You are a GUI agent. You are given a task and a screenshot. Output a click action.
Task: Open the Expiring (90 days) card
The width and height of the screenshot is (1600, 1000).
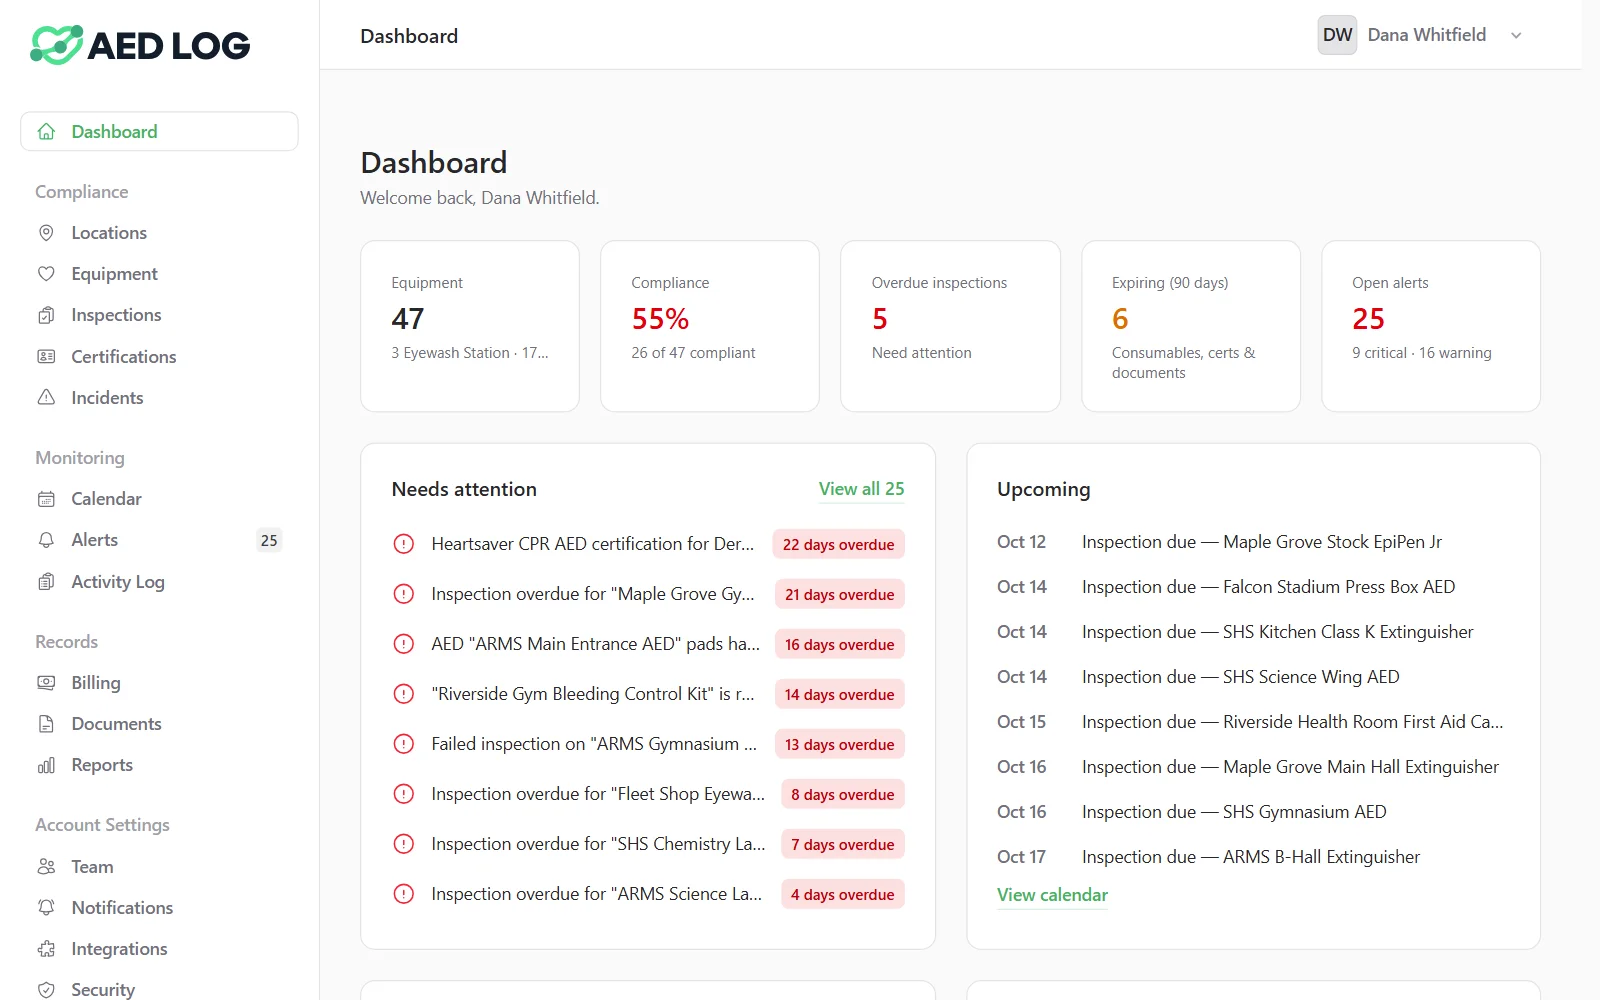1191,326
